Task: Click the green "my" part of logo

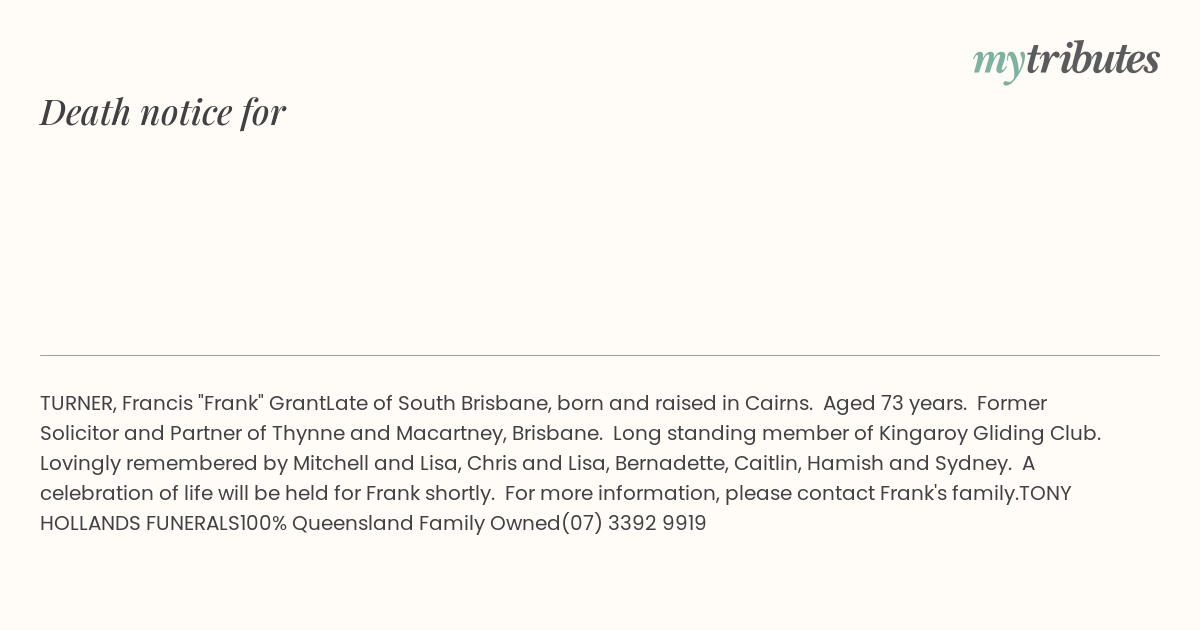Action: [x=999, y=62]
